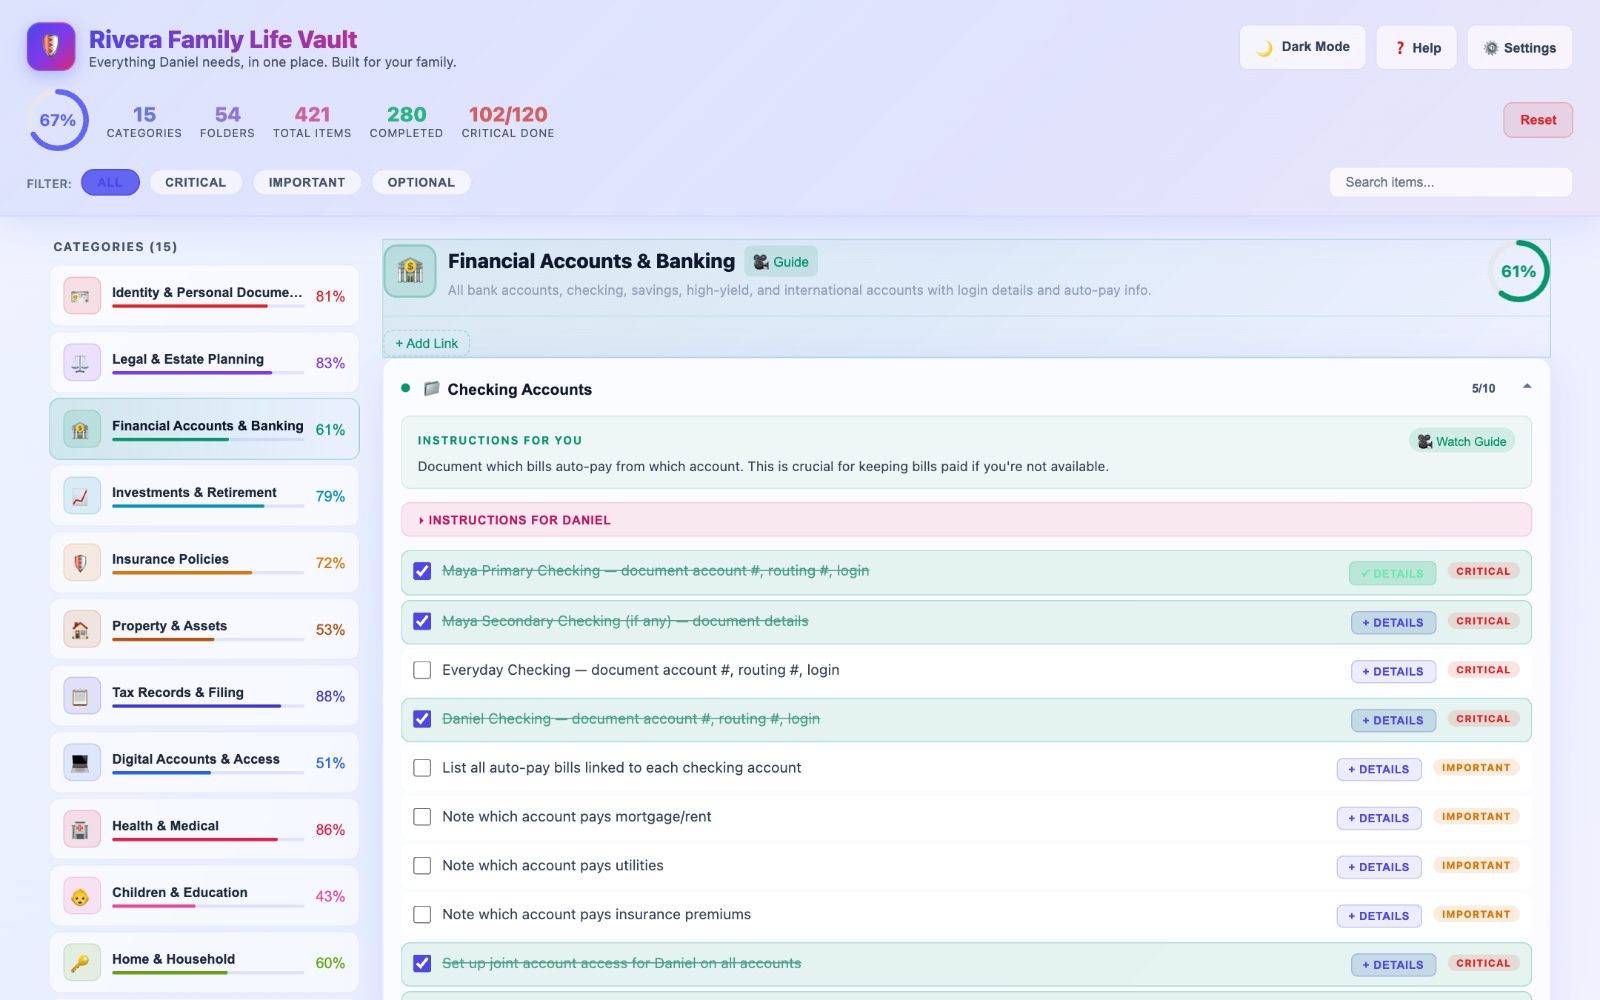Screen dimensions: 1600x1000
Task: Filter items by Important
Action: point(306,182)
